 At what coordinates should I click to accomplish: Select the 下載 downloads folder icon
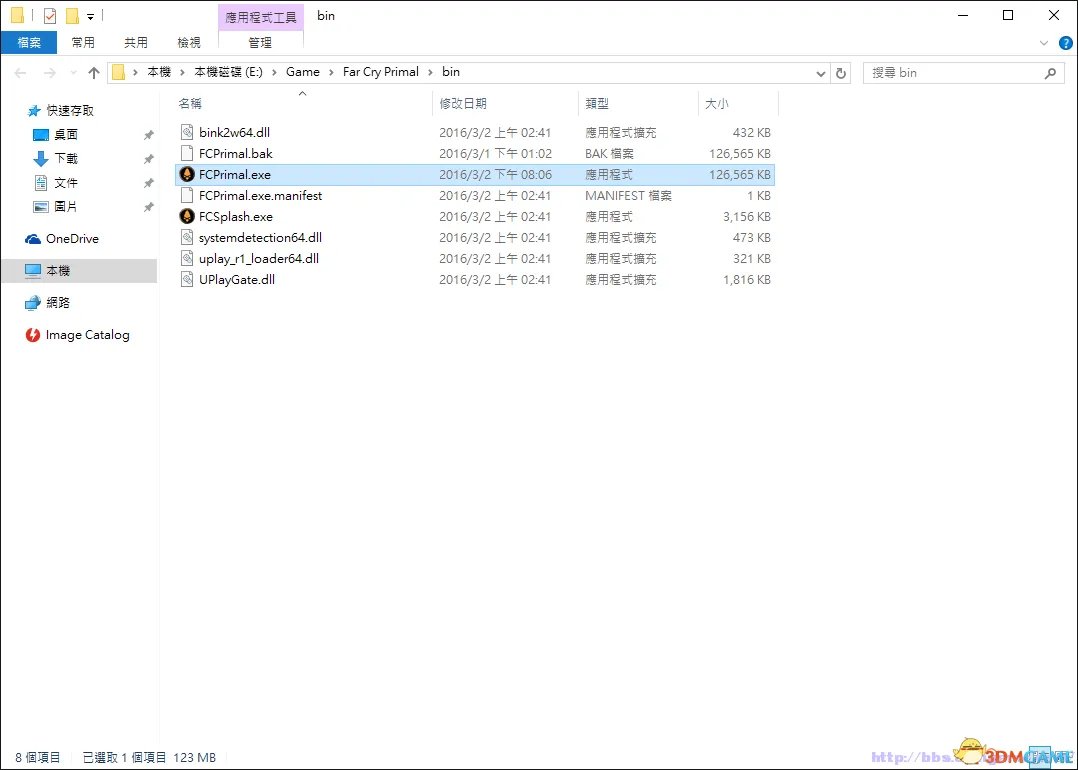[x=41, y=158]
